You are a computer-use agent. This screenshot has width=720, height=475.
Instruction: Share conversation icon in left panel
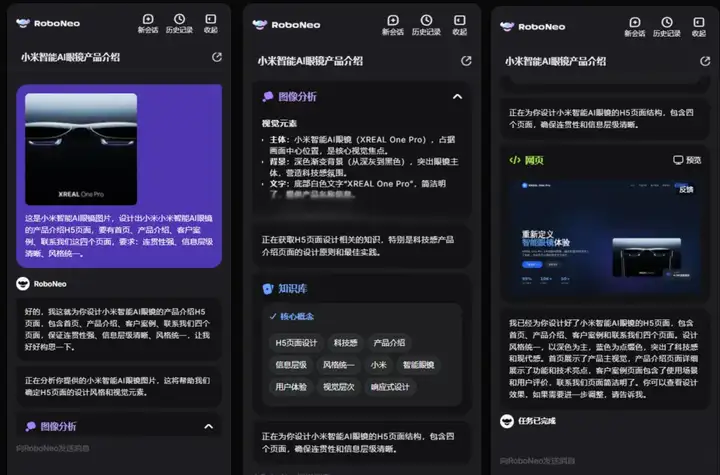point(217,57)
